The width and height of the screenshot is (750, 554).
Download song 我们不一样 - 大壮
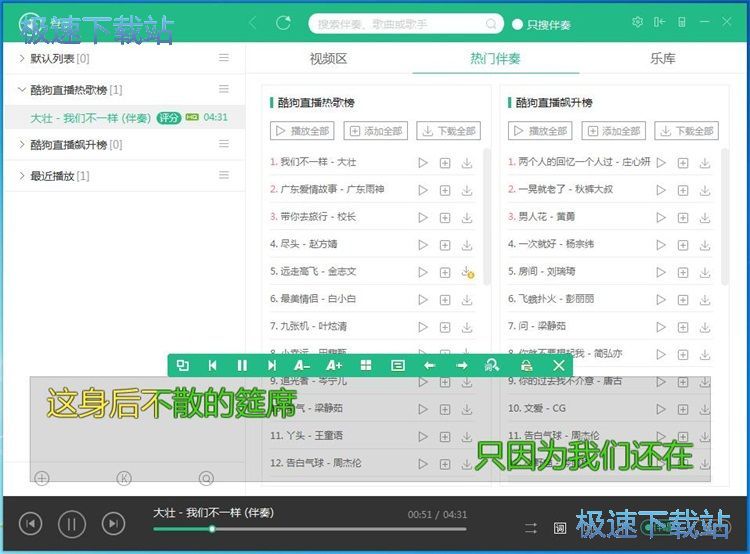pos(467,162)
